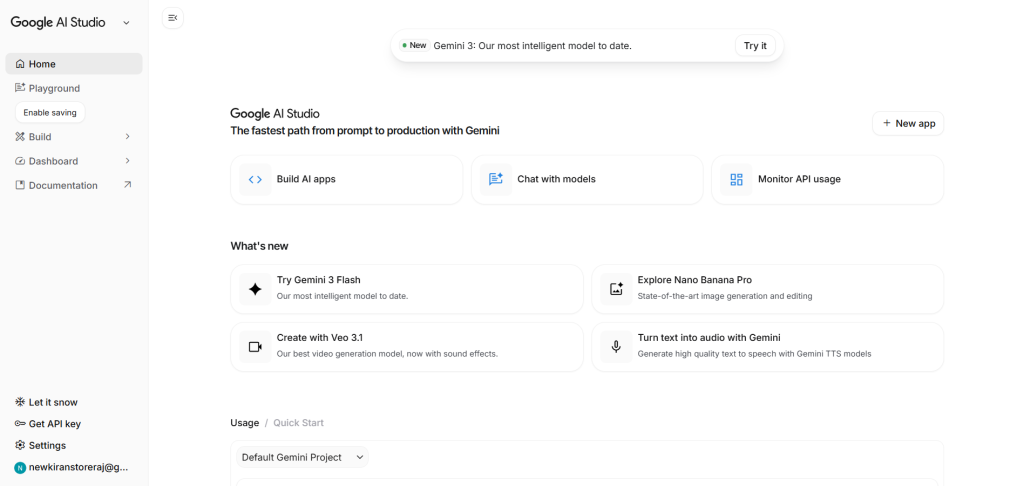Viewport: 1024px width, 486px height.
Task: Collapse the sidebar with the panel icon
Action: click(x=173, y=18)
